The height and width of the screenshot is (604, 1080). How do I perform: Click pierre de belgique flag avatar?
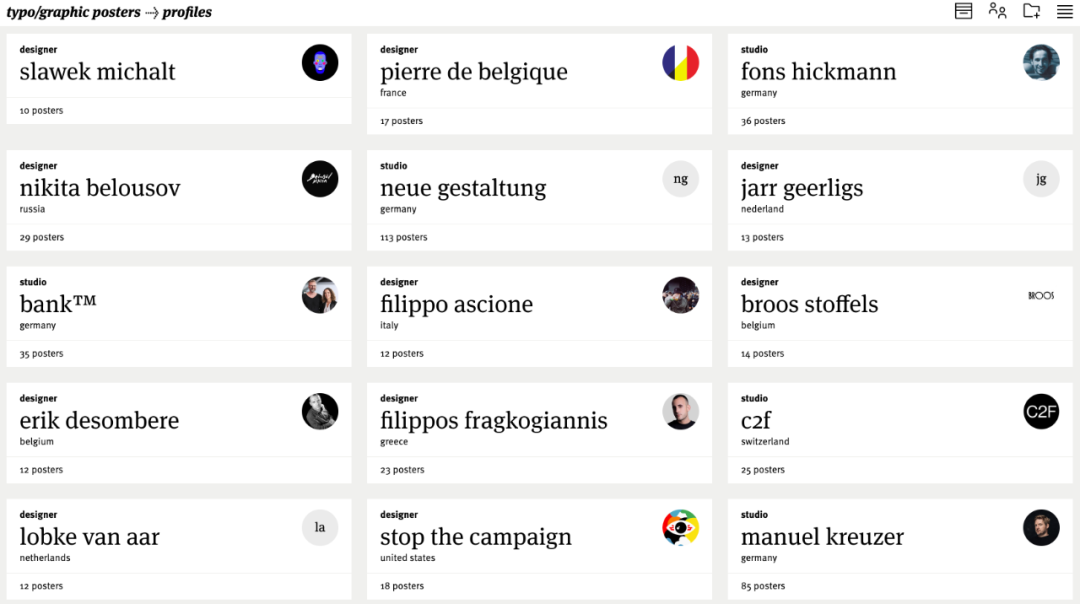(681, 63)
